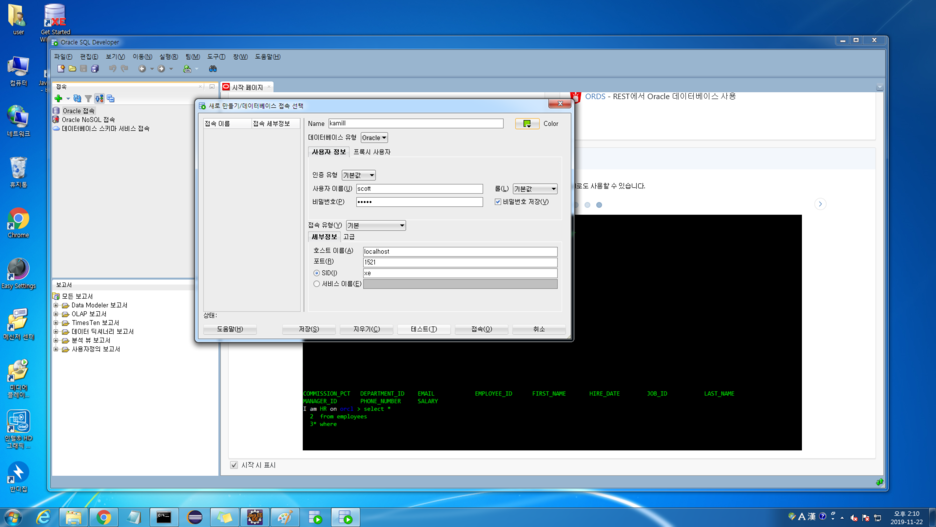Click the Back navigation circle icon
Viewport: 936px width, 527px height.
pyautogui.click(x=142, y=69)
